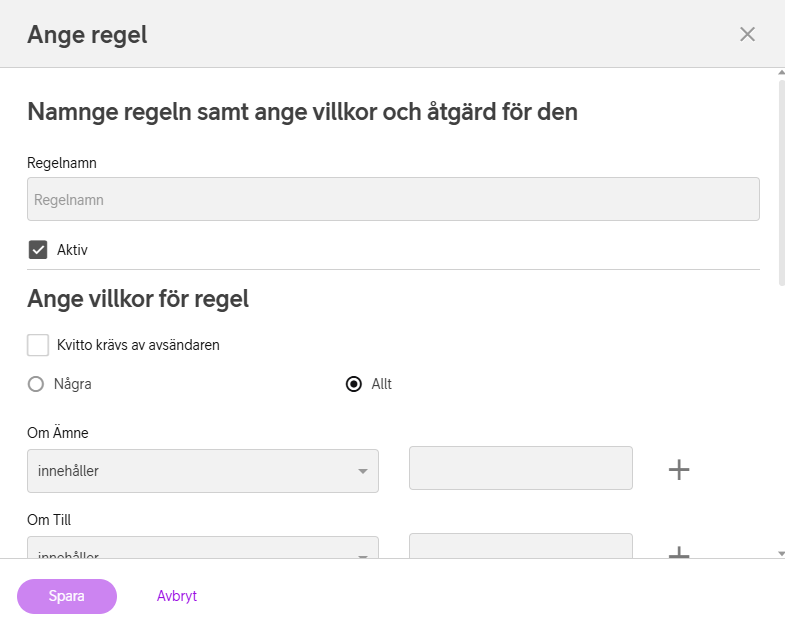This screenshot has width=785, height=631.
Task: Uncheck the Aktiv checkbox
Action: point(38,250)
